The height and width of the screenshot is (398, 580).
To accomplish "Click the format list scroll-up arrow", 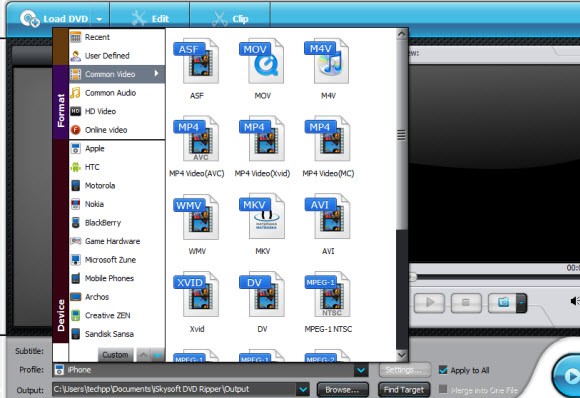I will (402, 34).
